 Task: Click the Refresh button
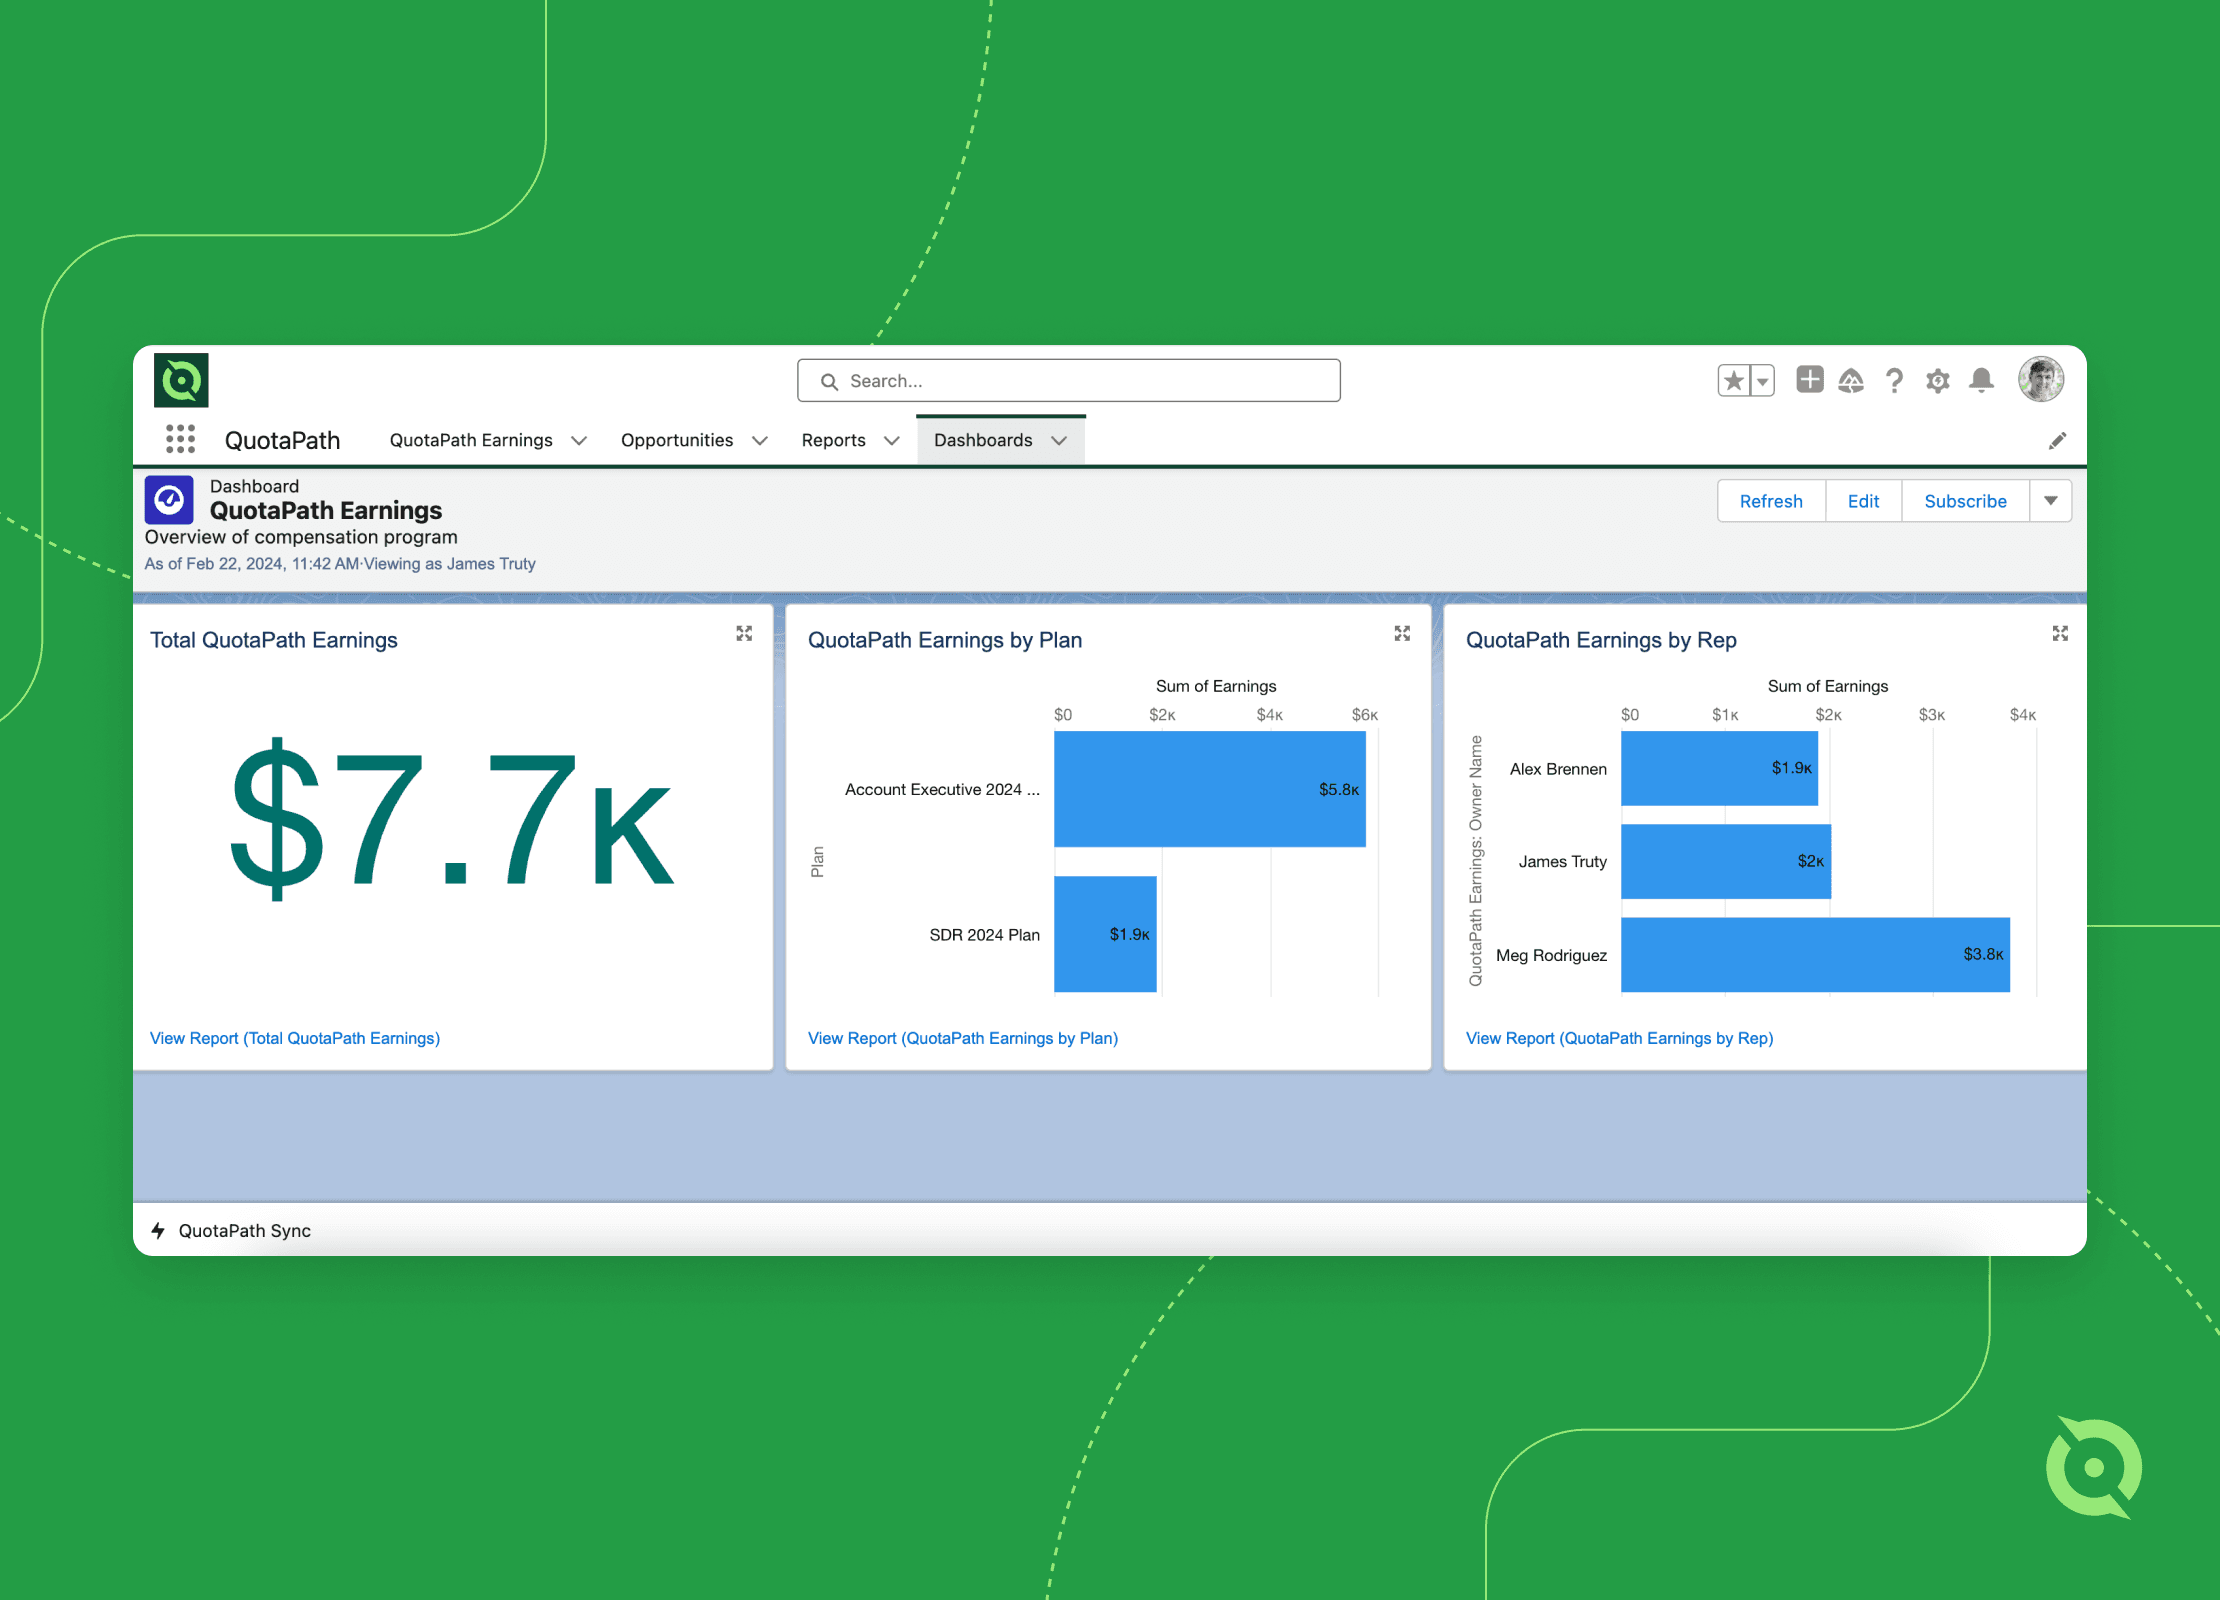coord(1771,501)
